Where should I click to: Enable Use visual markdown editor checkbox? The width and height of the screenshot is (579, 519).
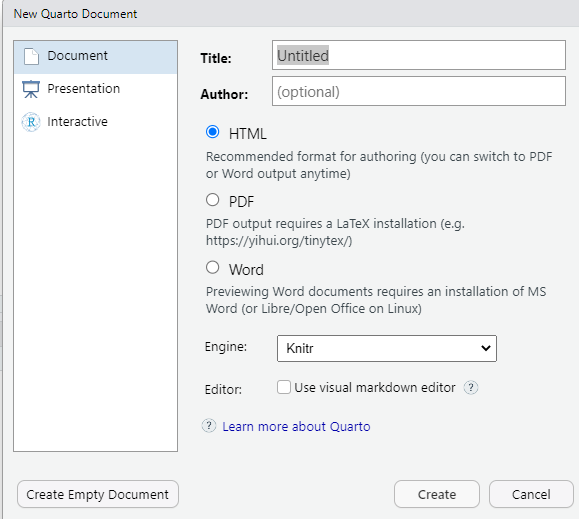click(284, 387)
